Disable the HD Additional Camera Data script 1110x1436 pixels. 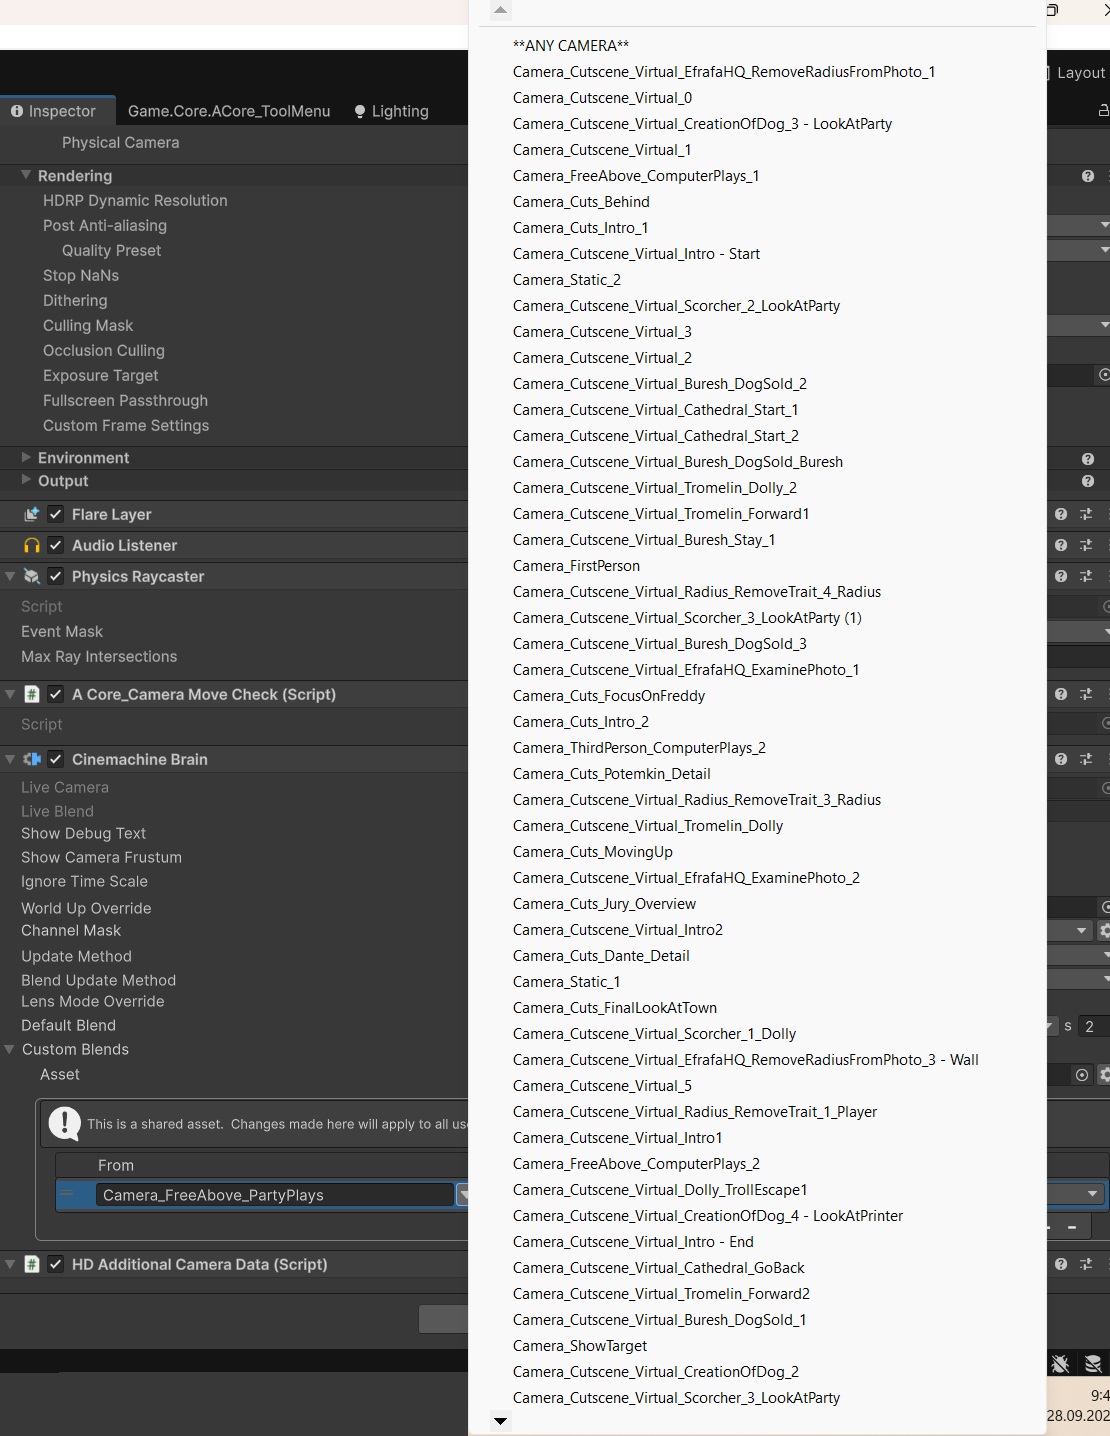pos(57,1264)
